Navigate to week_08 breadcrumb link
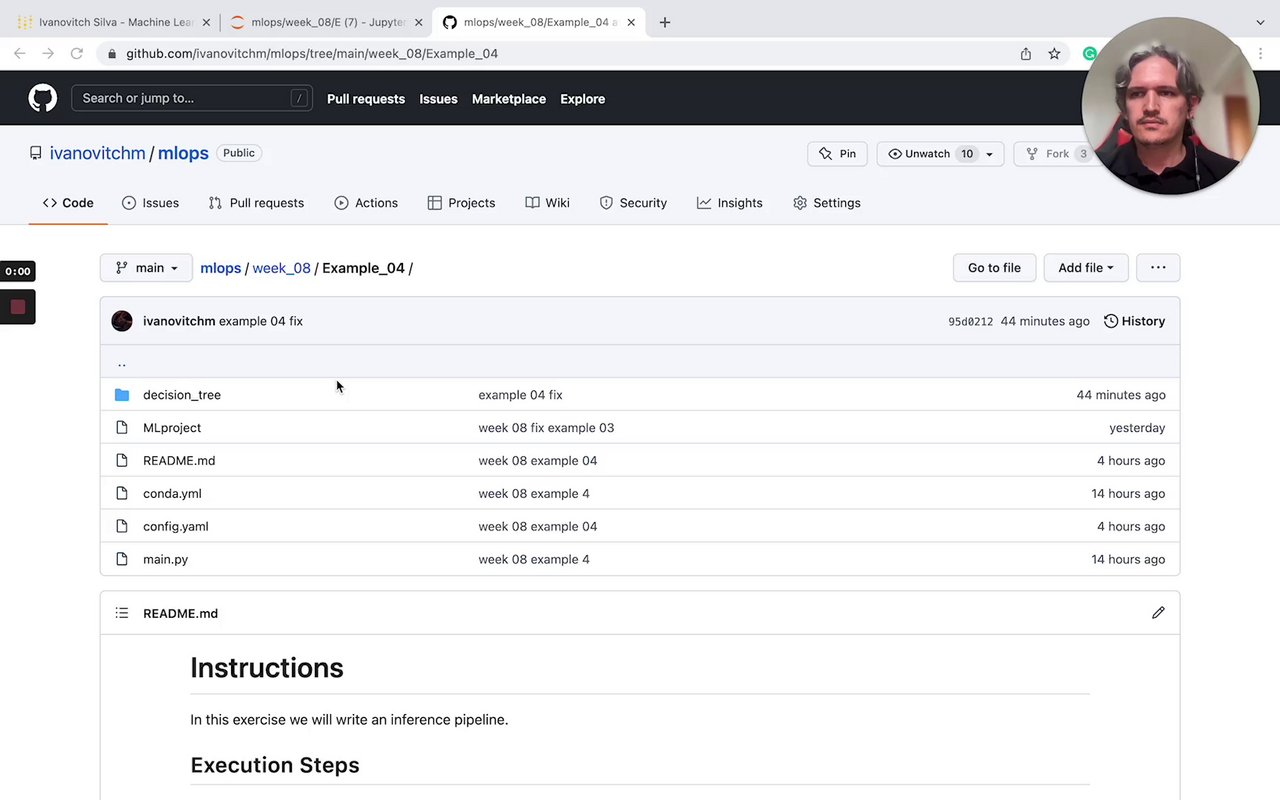1280x800 pixels. [x=281, y=268]
